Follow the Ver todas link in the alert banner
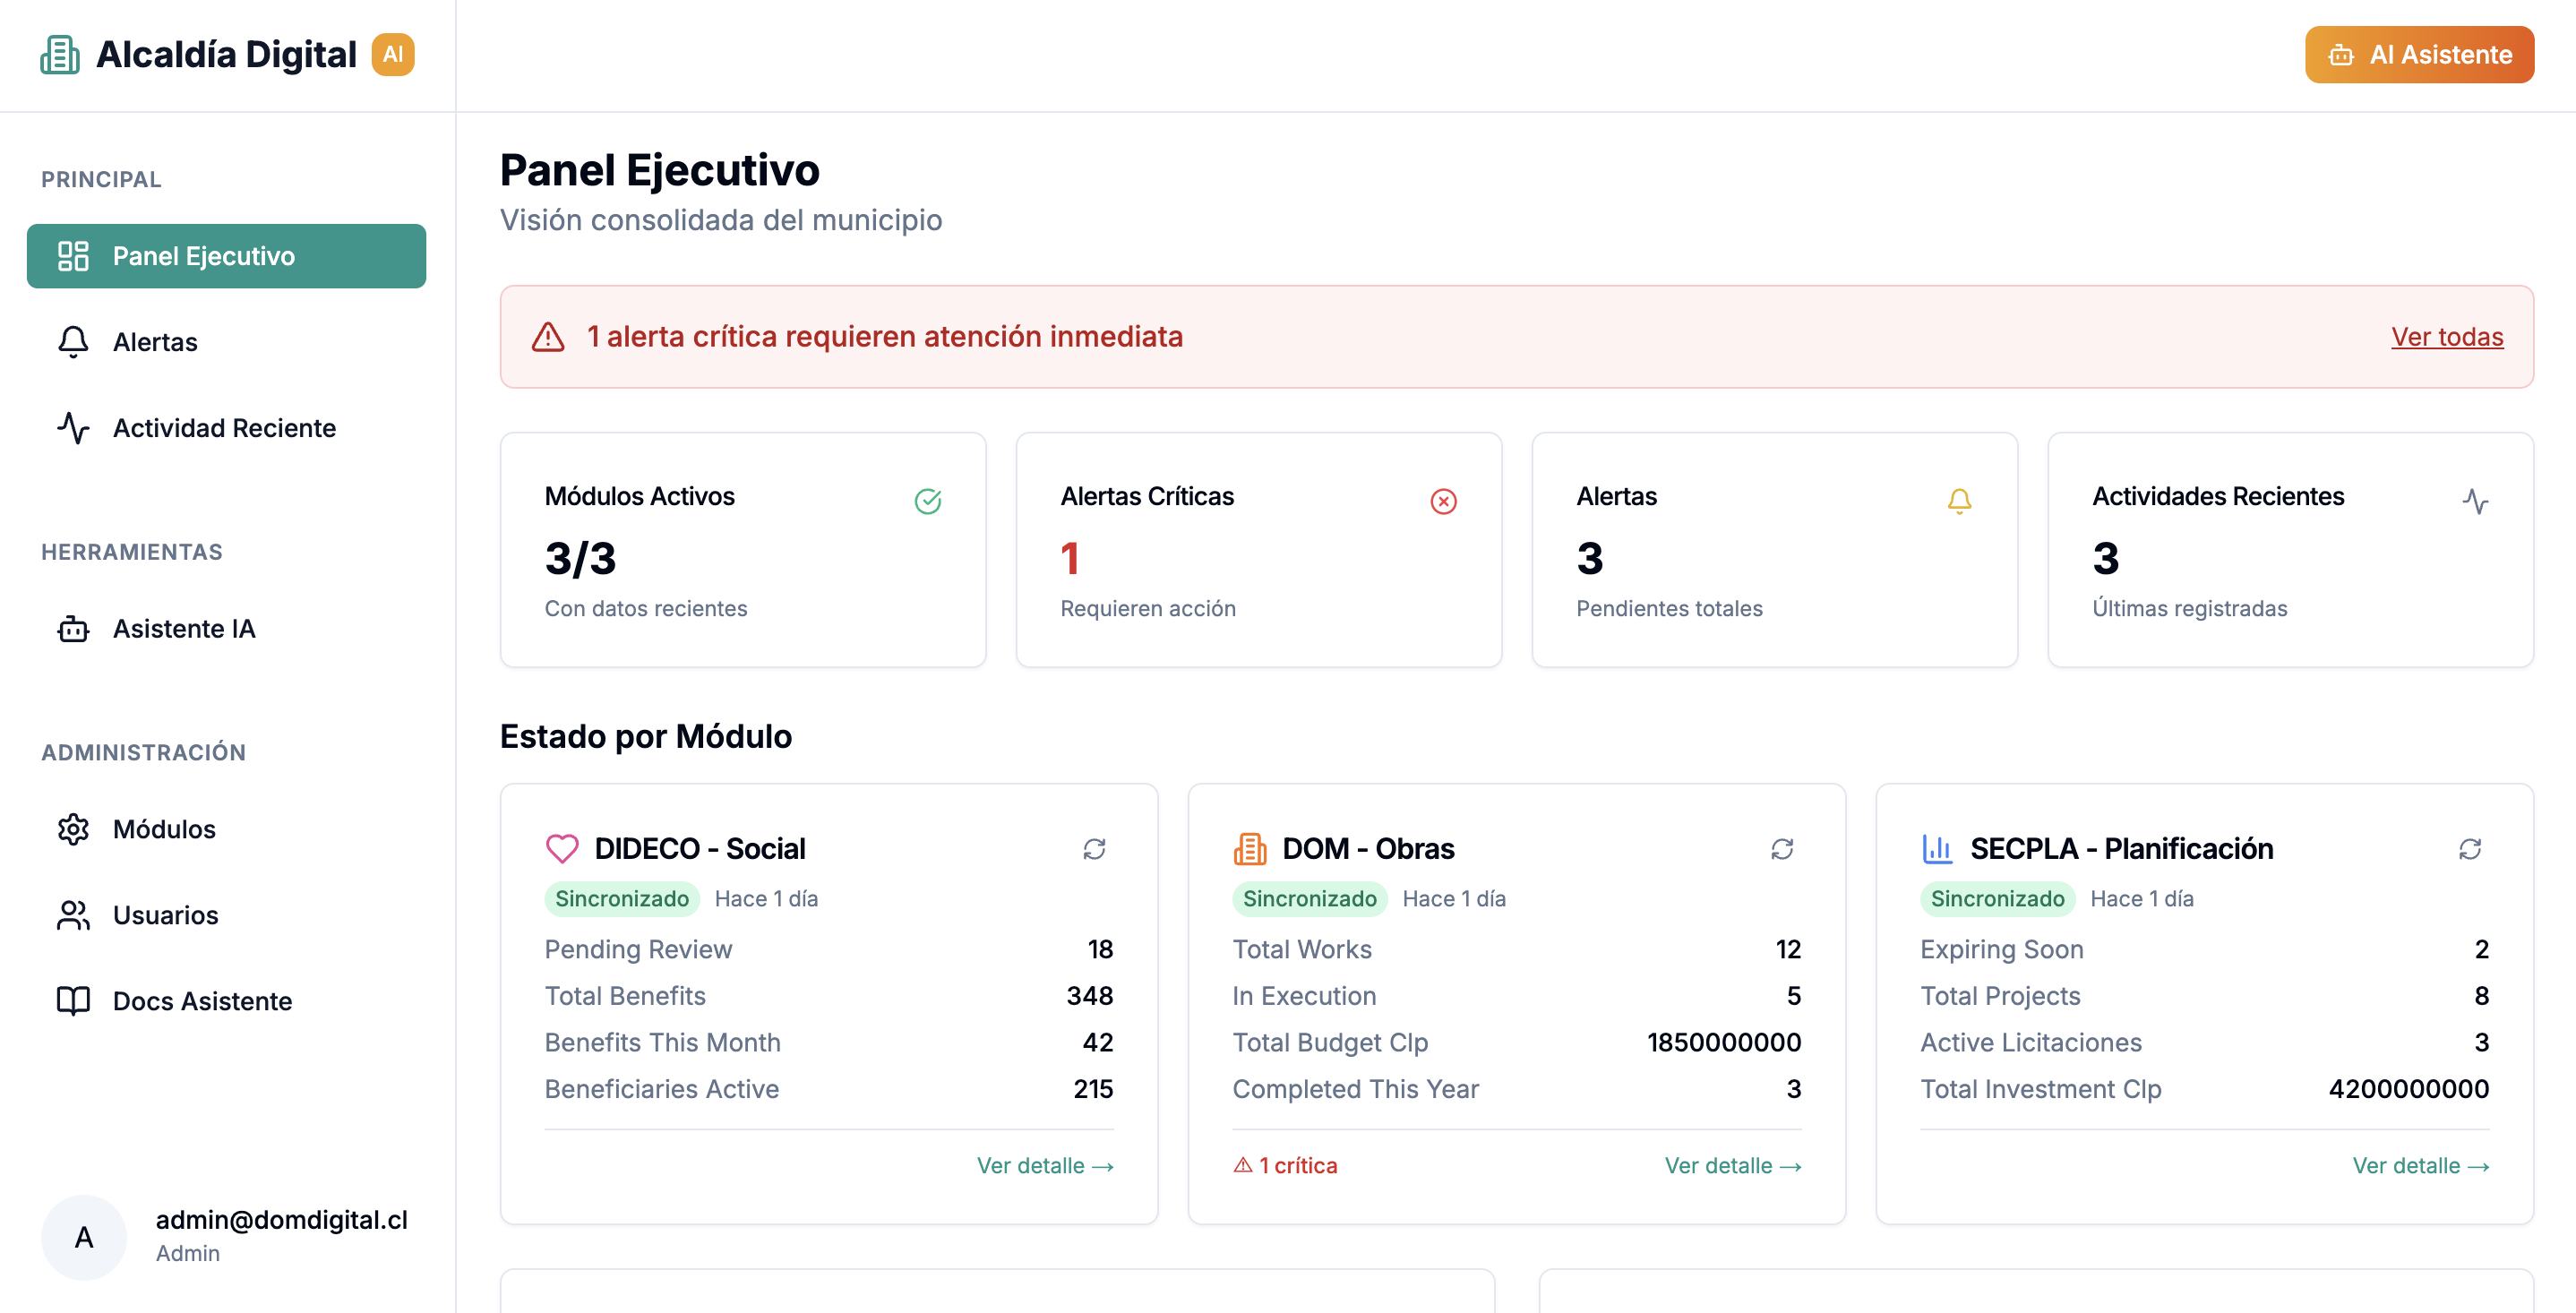Viewport: 2576px width, 1313px height. click(2447, 337)
